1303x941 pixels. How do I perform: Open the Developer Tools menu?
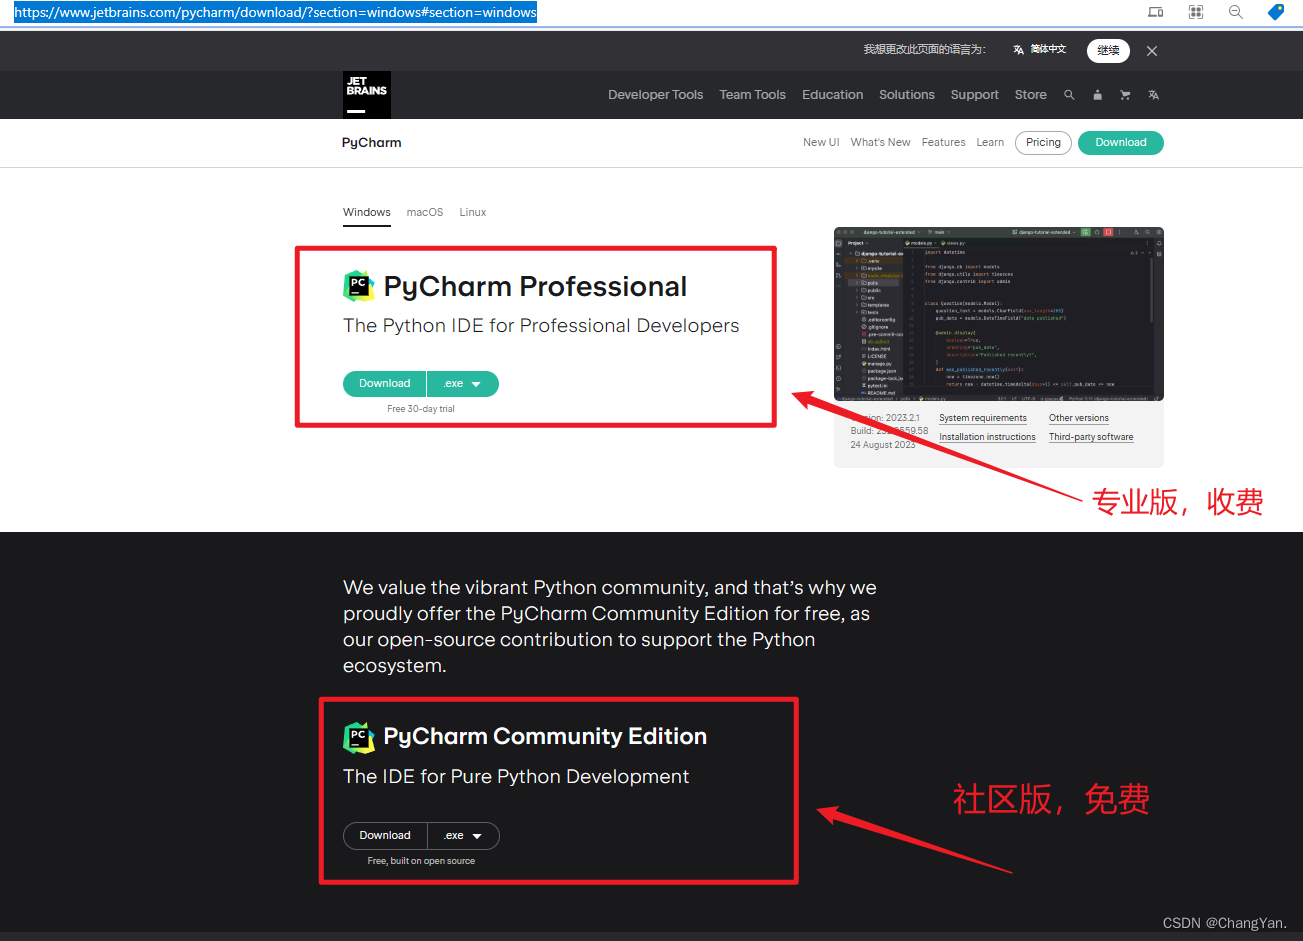click(656, 95)
